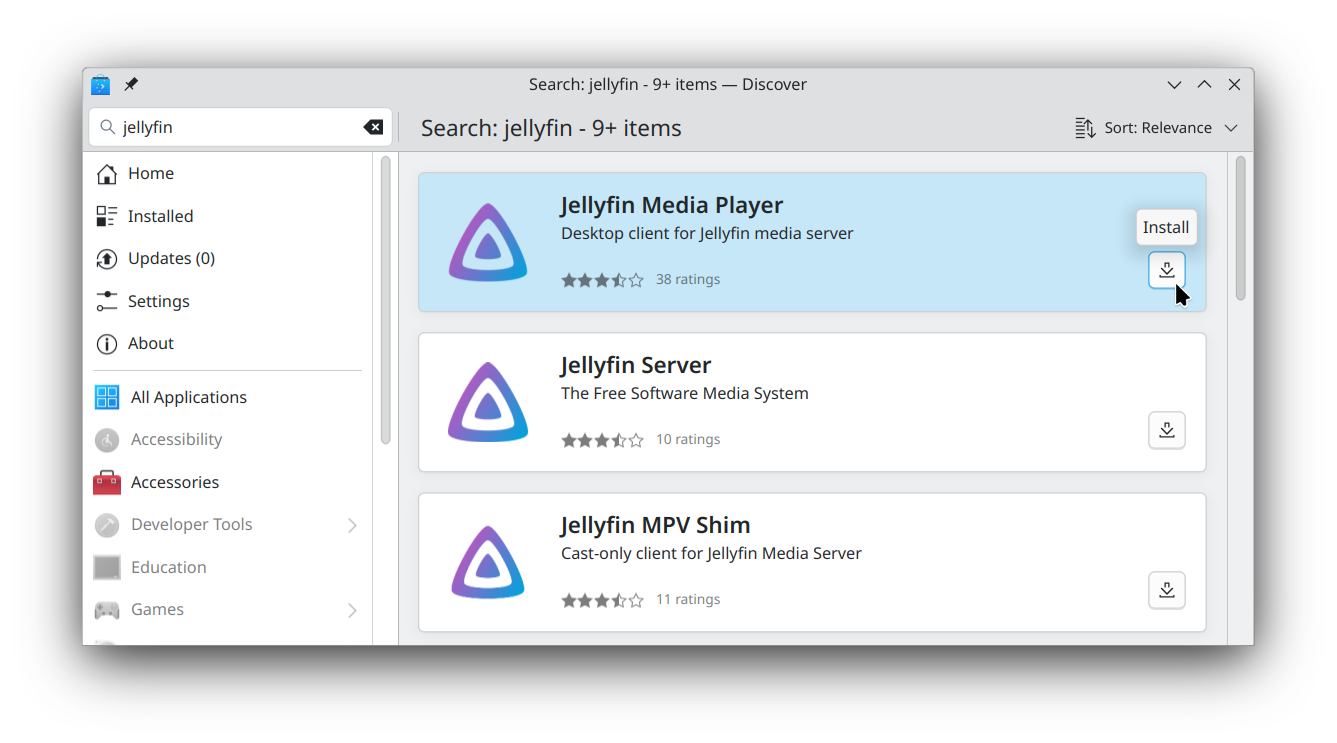Viewport: 1337px width, 743px height.
Task: Expand Games subcategories chevron
Action: tap(352, 610)
